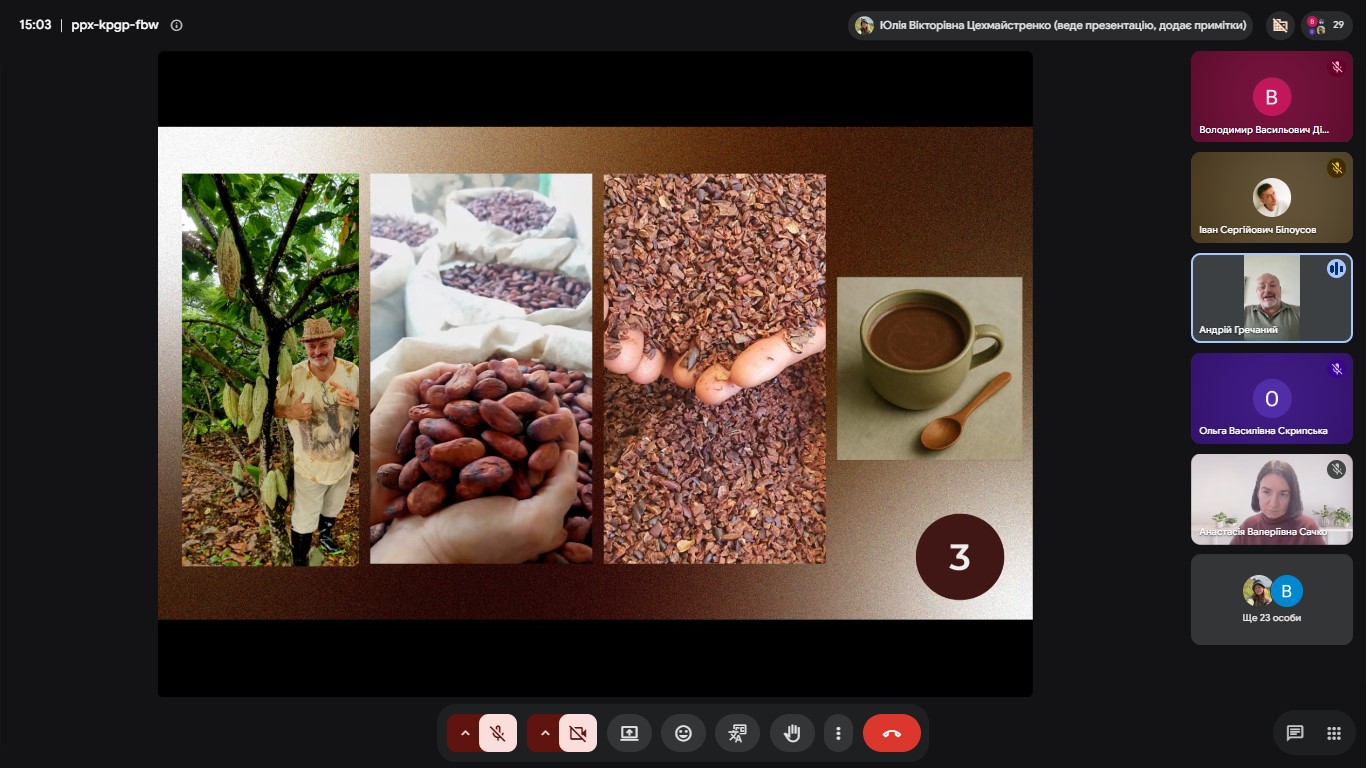Click muted mic icon on Анастасія Сачко tile

[x=1336, y=469]
